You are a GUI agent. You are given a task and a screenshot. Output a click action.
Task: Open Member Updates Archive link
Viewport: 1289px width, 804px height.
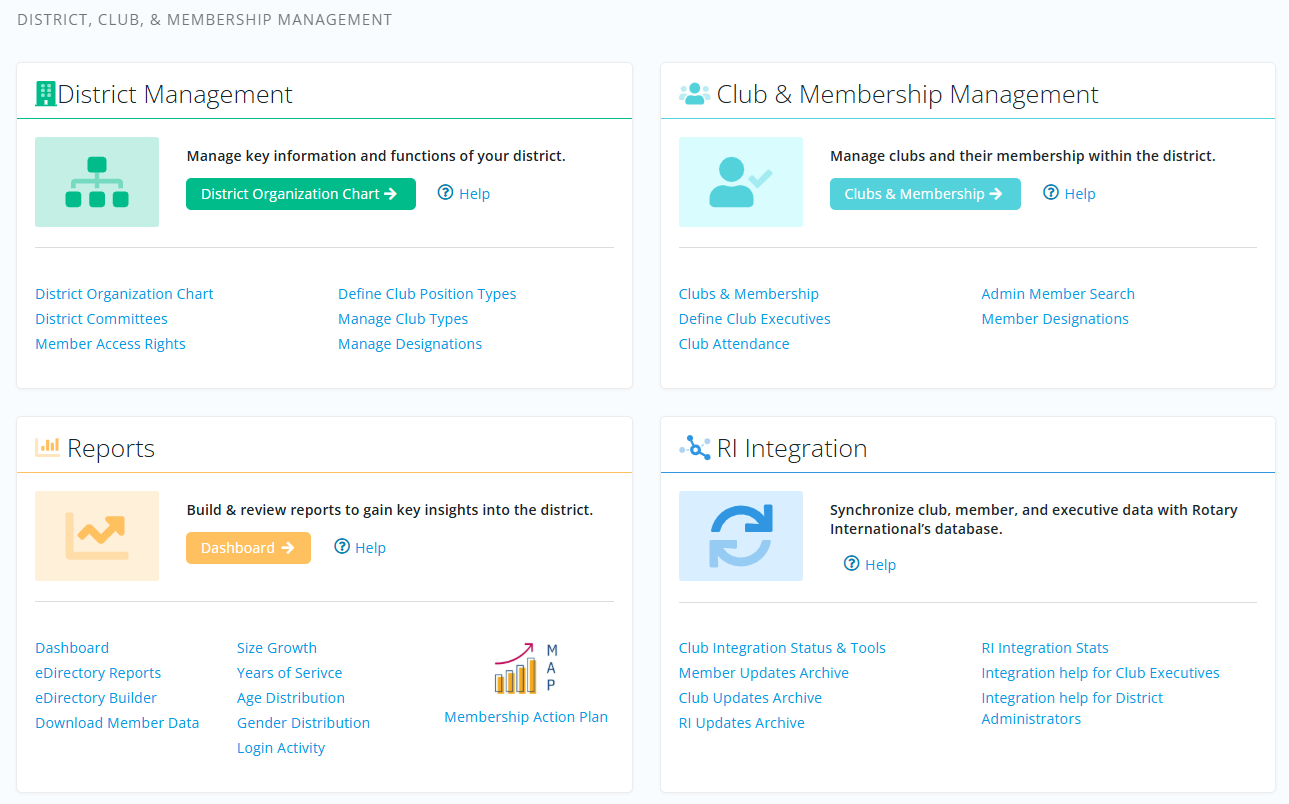764,673
